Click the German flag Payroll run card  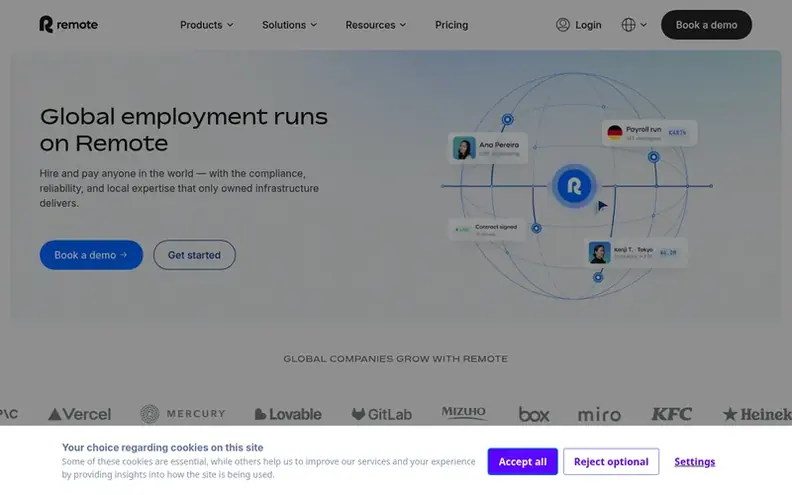(x=650, y=133)
